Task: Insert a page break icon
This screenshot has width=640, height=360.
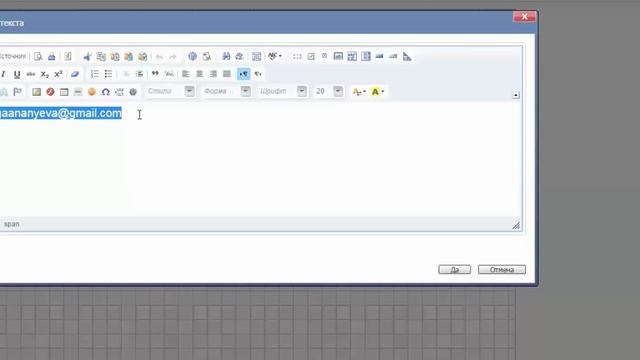Action: pyautogui.click(x=119, y=92)
